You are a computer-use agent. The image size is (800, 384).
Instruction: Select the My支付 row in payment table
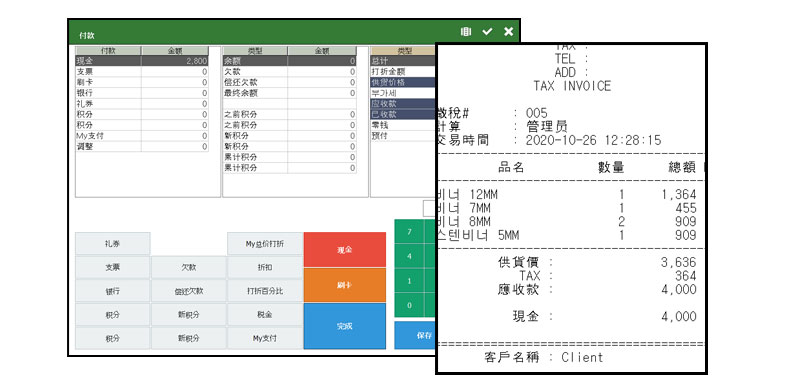[142, 136]
